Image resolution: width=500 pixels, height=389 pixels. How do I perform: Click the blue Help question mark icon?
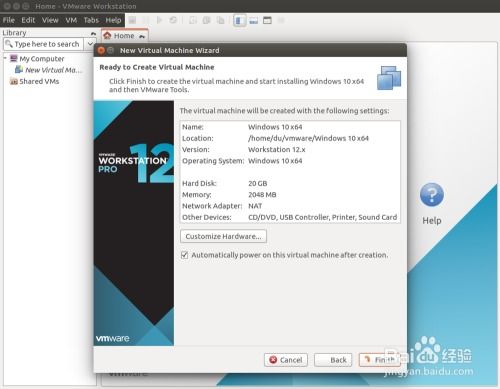[432, 195]
